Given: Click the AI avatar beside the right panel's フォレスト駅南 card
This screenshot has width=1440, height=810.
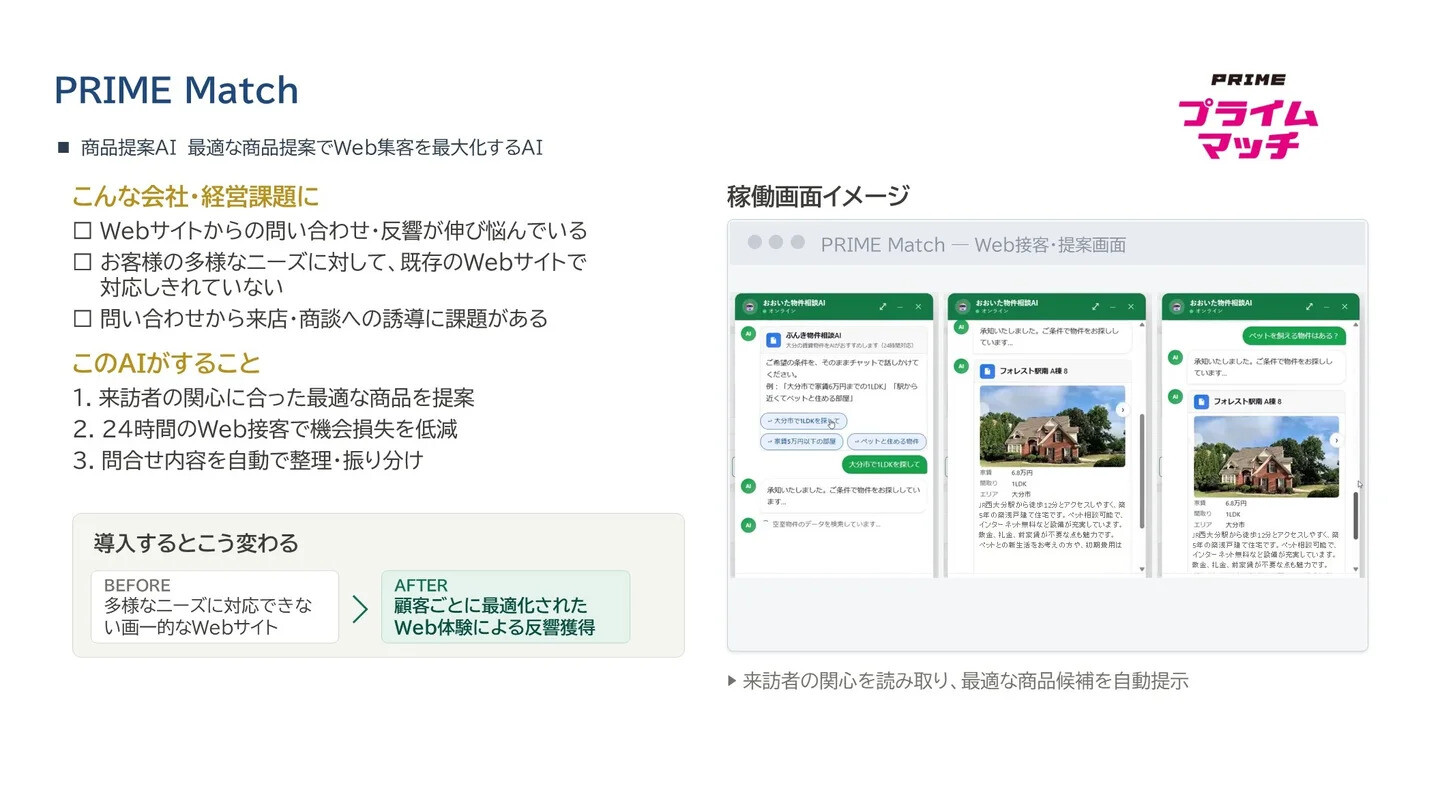Looking at the screenshot, I should point(1175,396).
